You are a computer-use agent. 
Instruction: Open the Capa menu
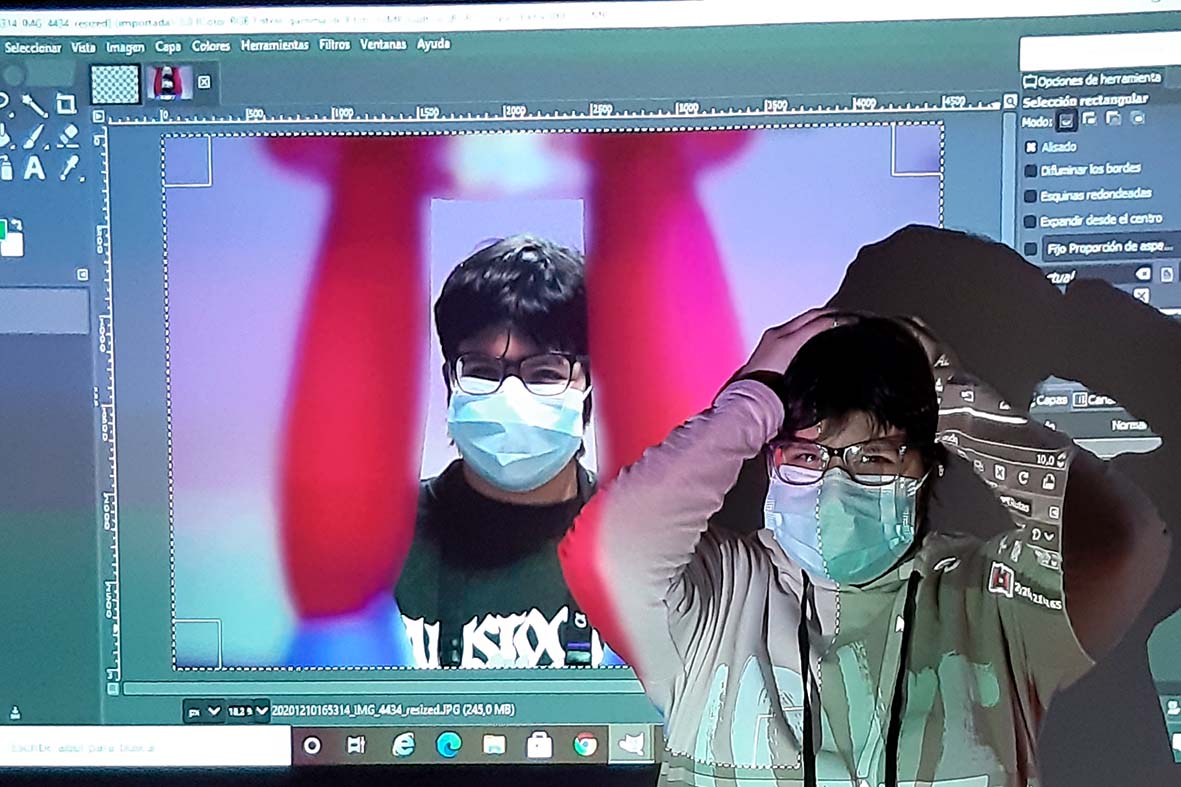point(168,47)
